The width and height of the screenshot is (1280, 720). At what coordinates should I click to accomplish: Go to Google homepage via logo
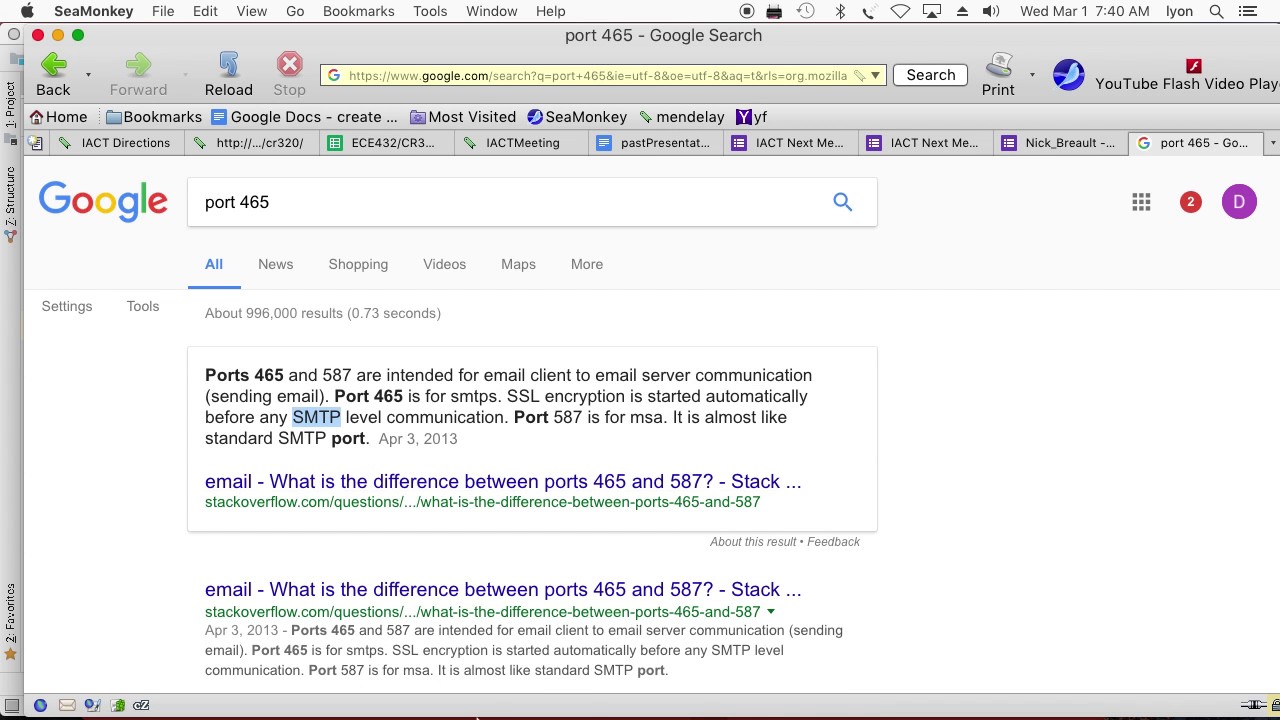[x=103, y=203]
